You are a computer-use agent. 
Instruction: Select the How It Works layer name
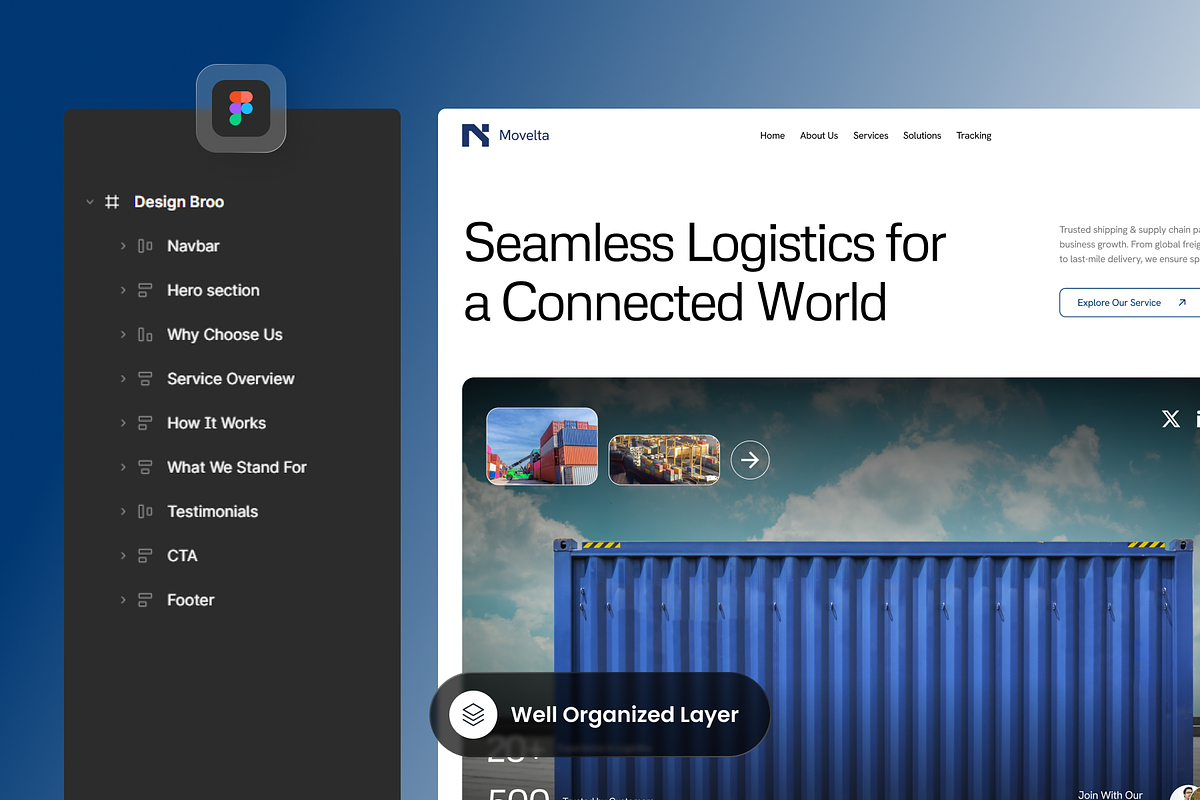coord(216,423)
